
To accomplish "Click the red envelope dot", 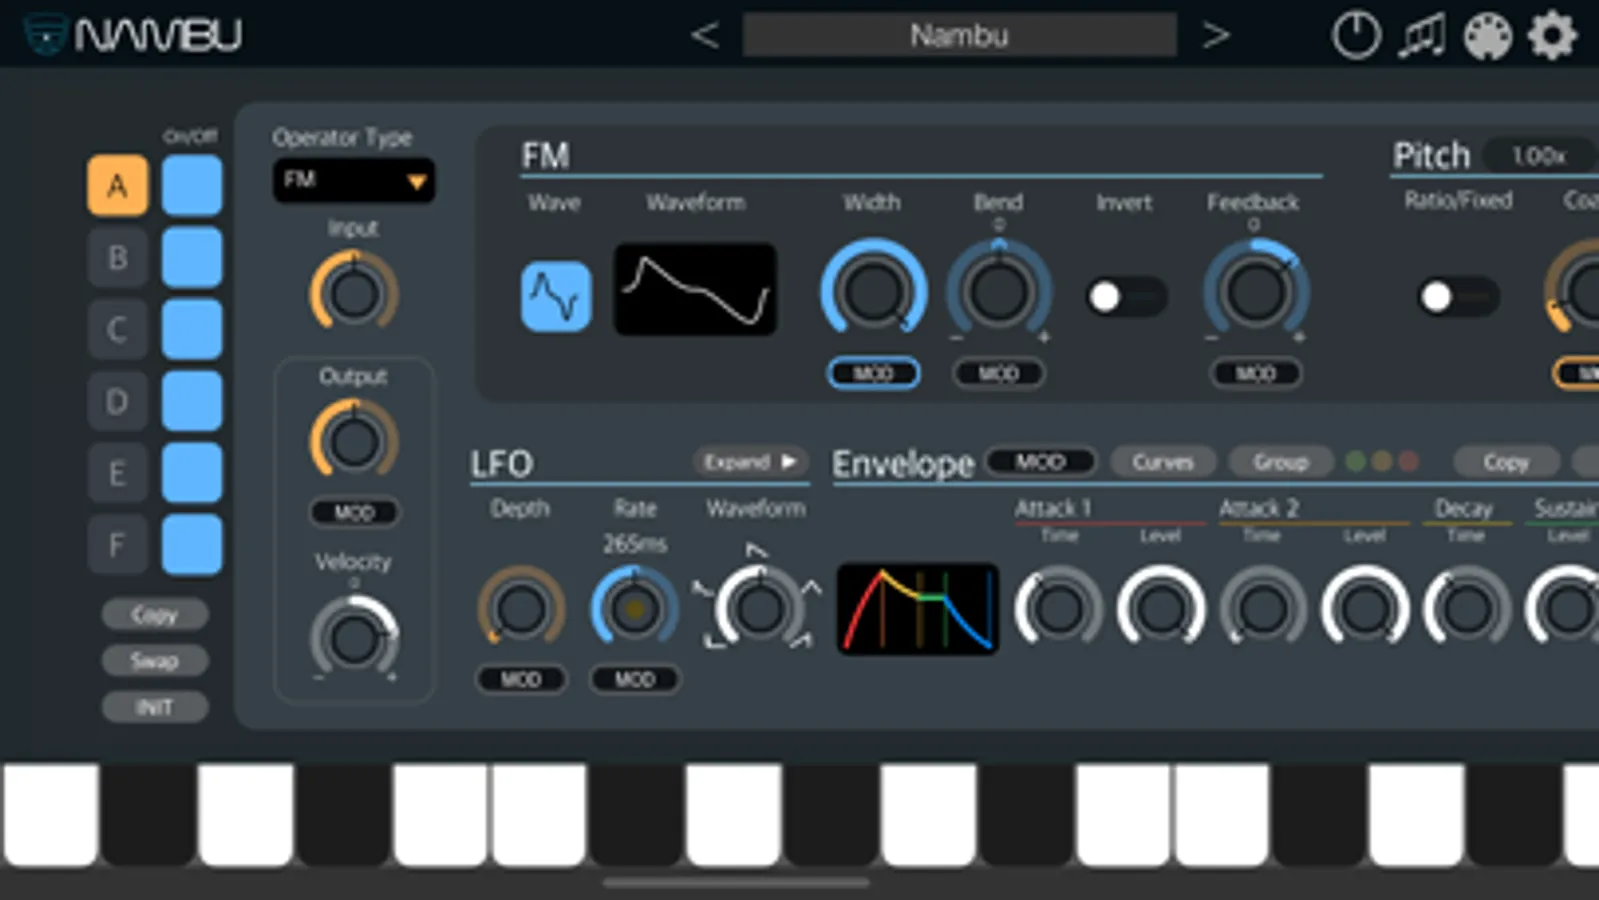I will [1408, 461].
